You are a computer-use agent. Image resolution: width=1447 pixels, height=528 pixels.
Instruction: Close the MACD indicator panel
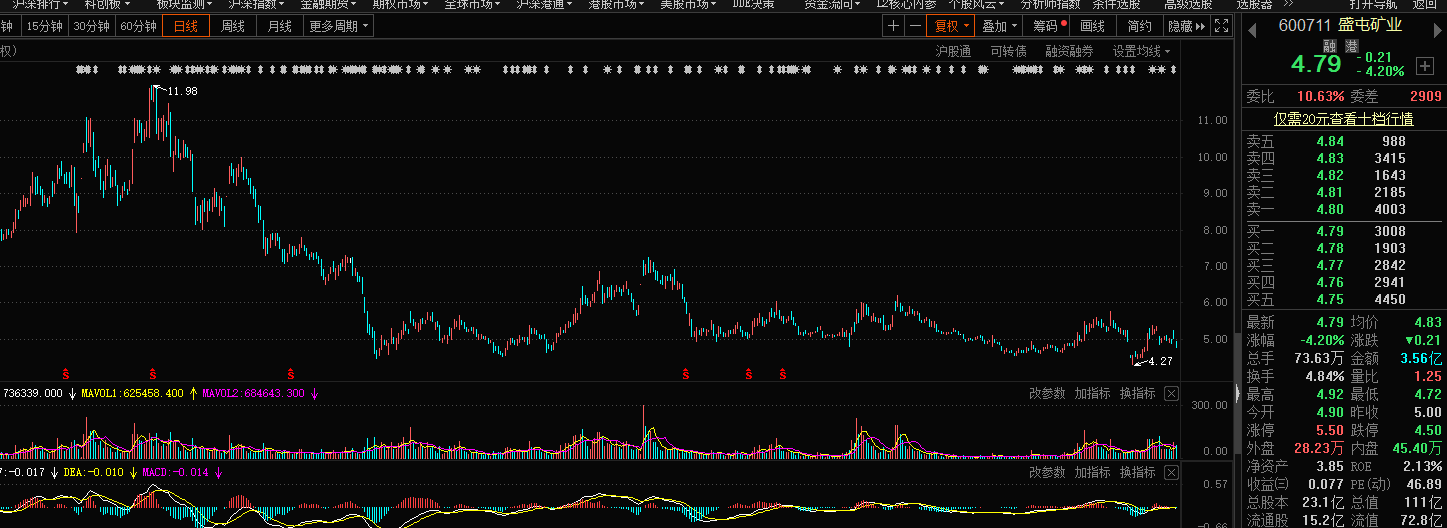coord(1171,472)
